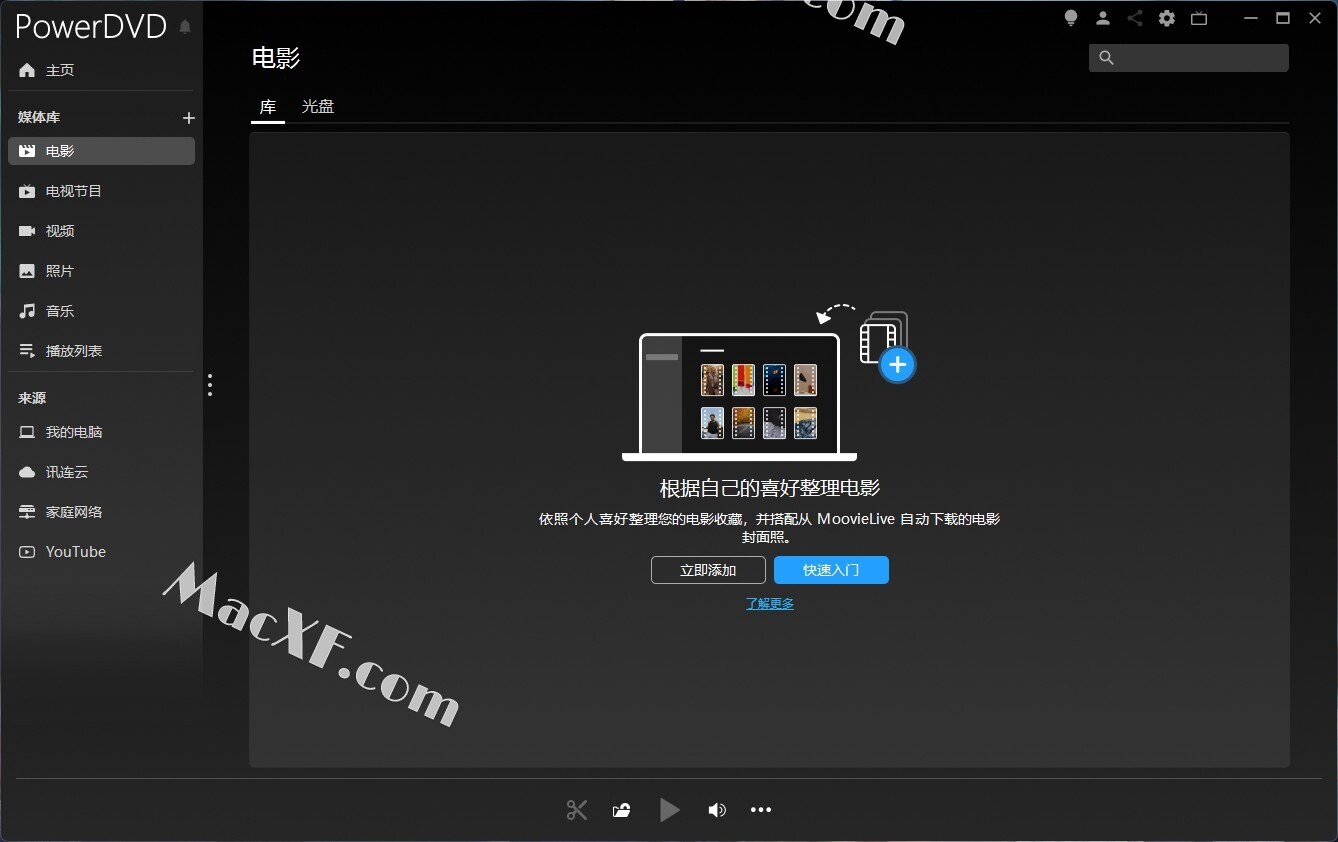Click the blue plus add-movie icon
Image resolution: width=1338 pixels, height=842 pixels.
tap(897, 365)
